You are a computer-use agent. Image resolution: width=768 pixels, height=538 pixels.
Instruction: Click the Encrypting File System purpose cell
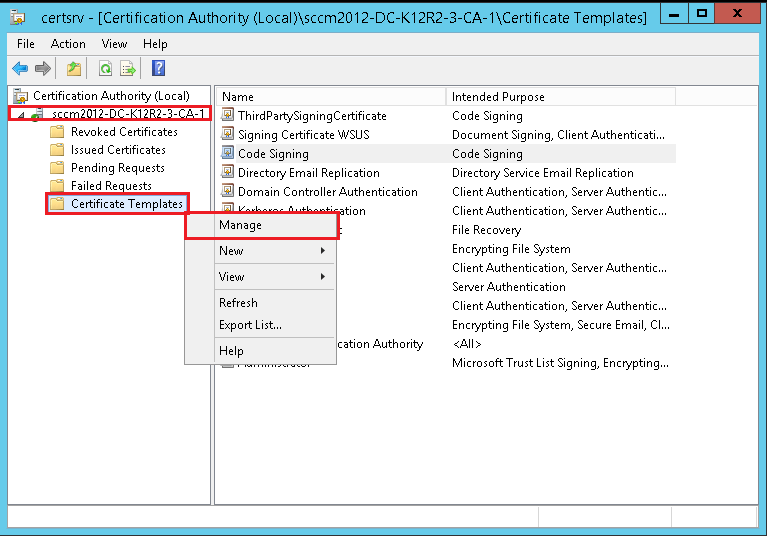[x=511, y=249]
